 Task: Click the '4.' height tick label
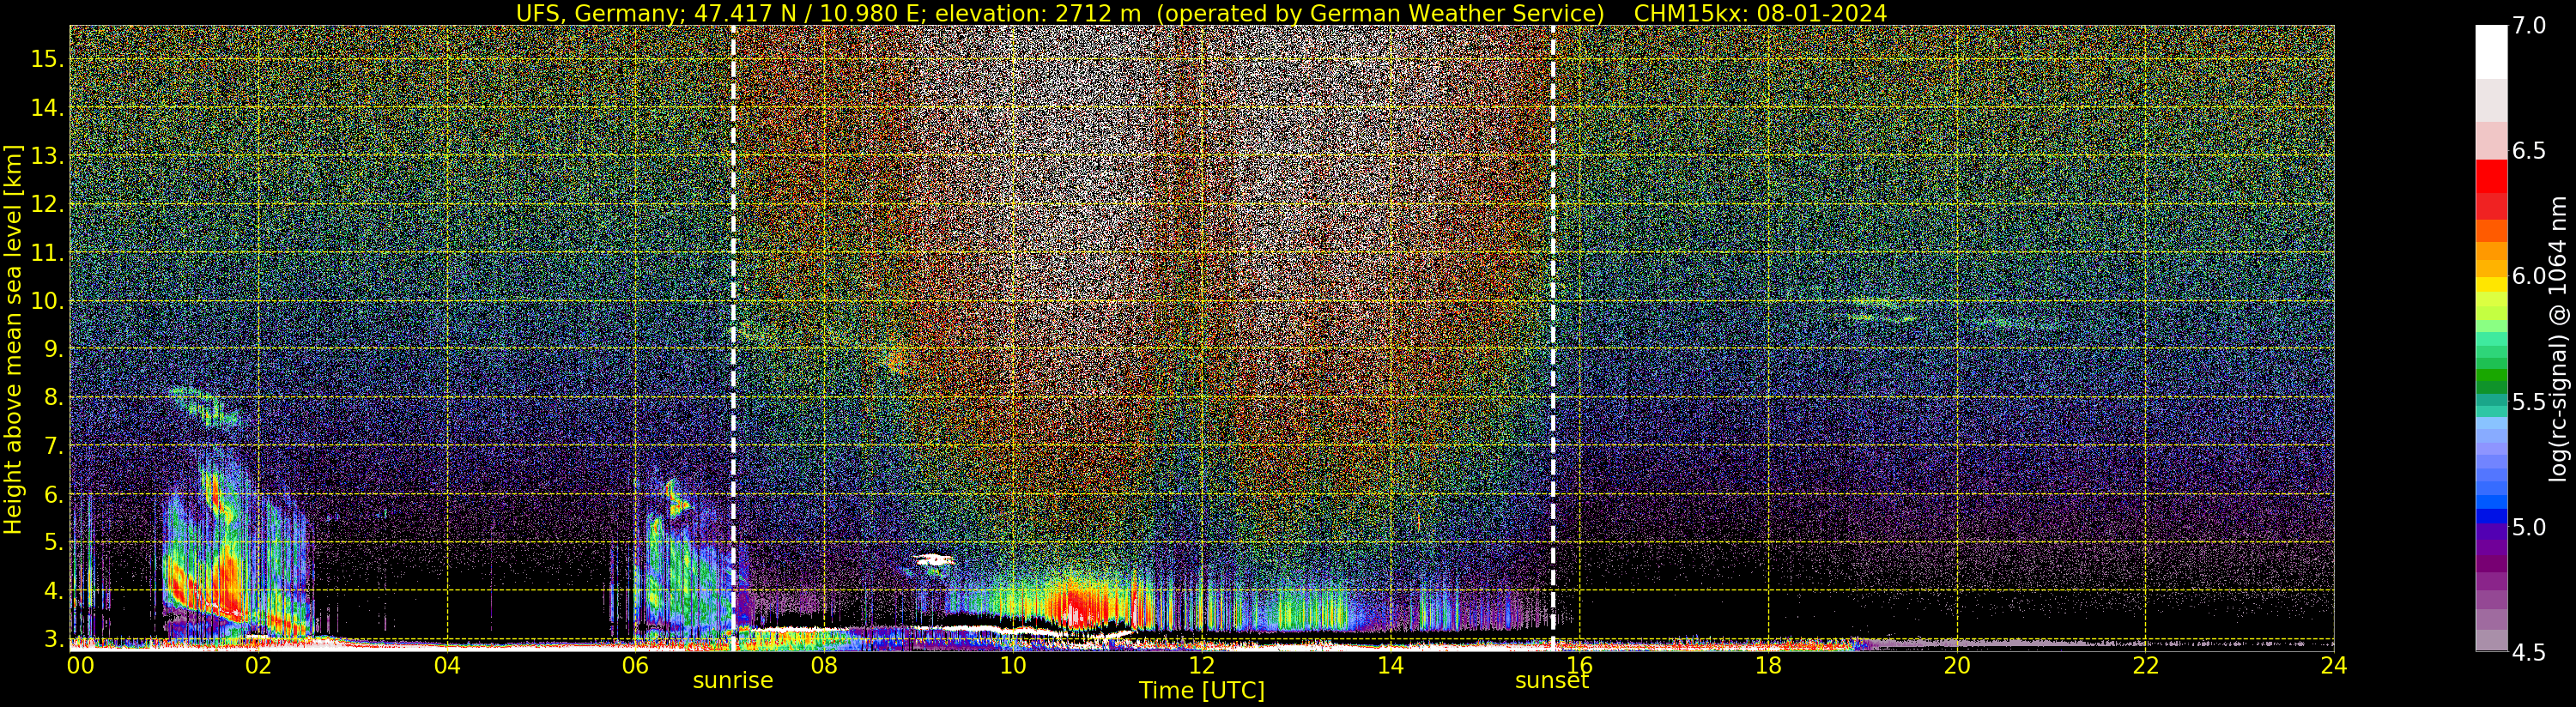[53, 590]
